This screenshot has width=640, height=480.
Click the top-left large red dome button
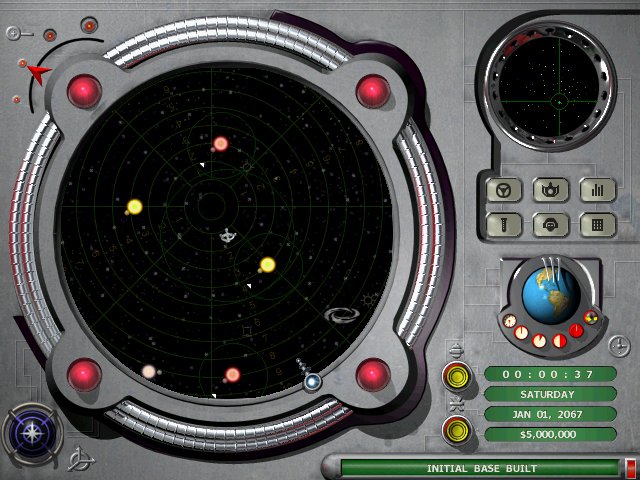point(84,91)
